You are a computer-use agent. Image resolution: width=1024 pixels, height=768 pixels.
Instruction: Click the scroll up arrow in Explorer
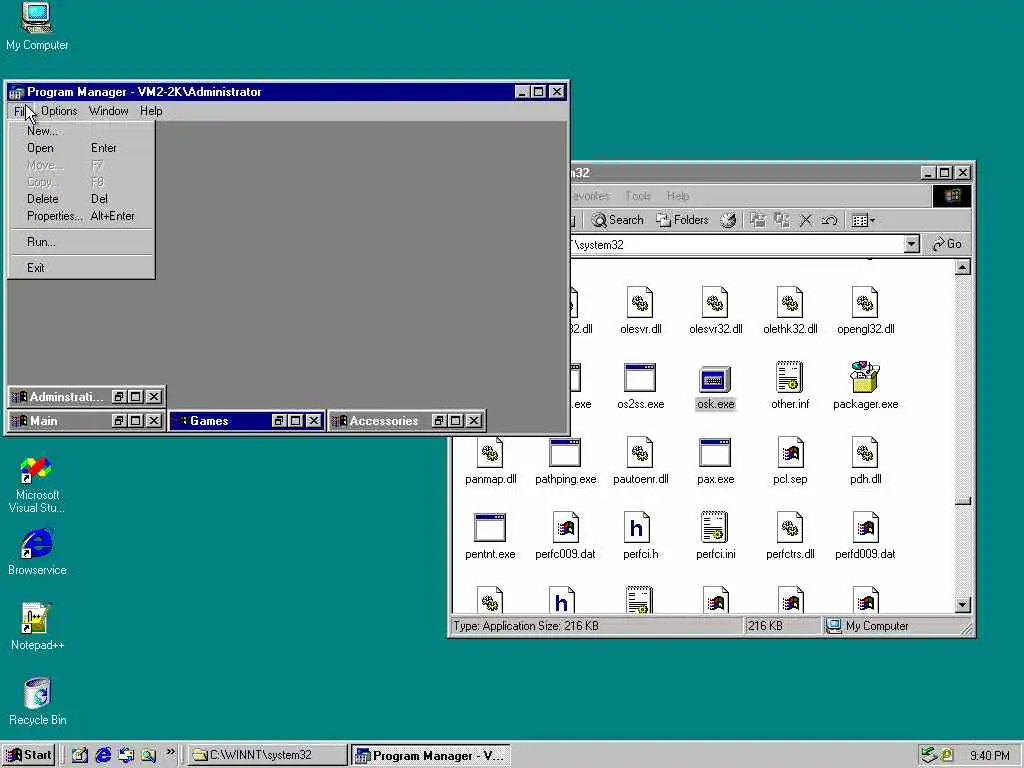963,267
